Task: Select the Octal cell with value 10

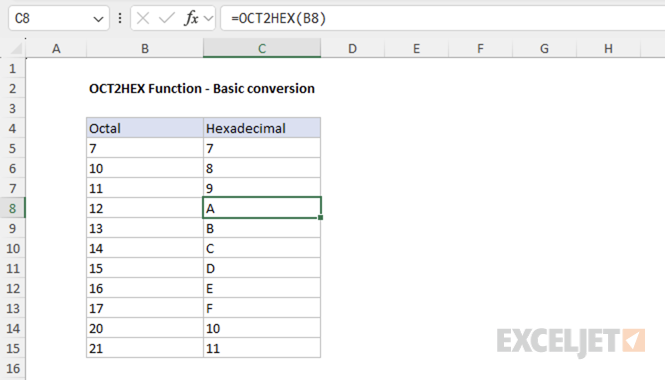Action: tap(145, 168)
